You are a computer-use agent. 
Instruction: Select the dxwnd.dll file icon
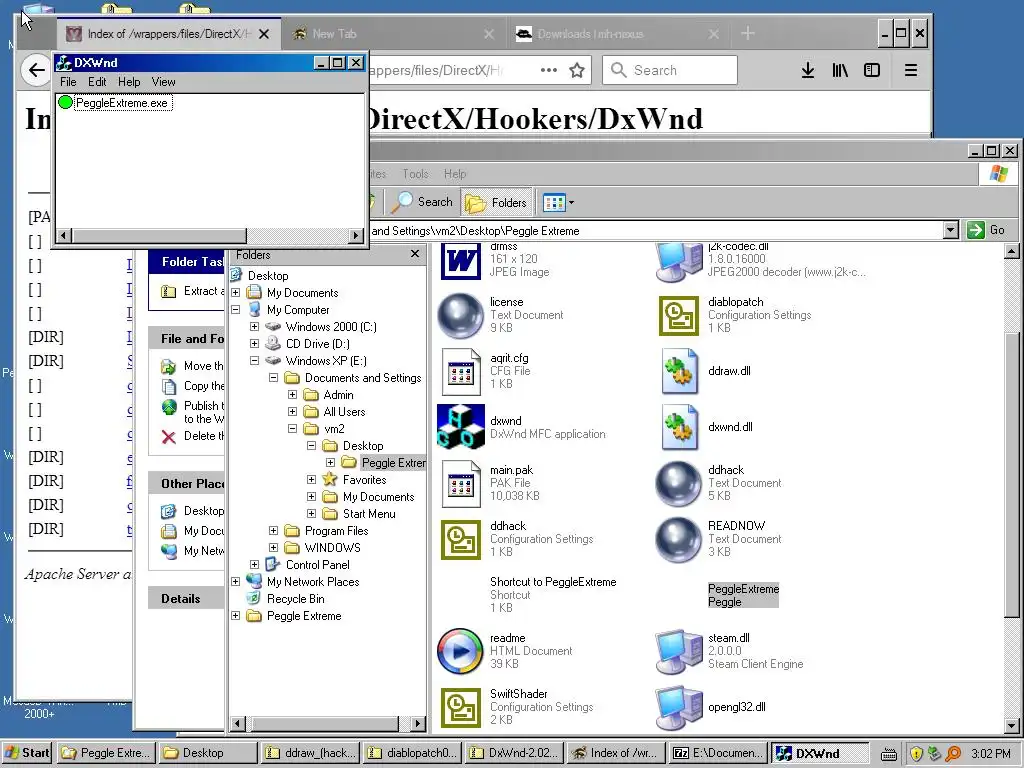(x=679, y=426)
